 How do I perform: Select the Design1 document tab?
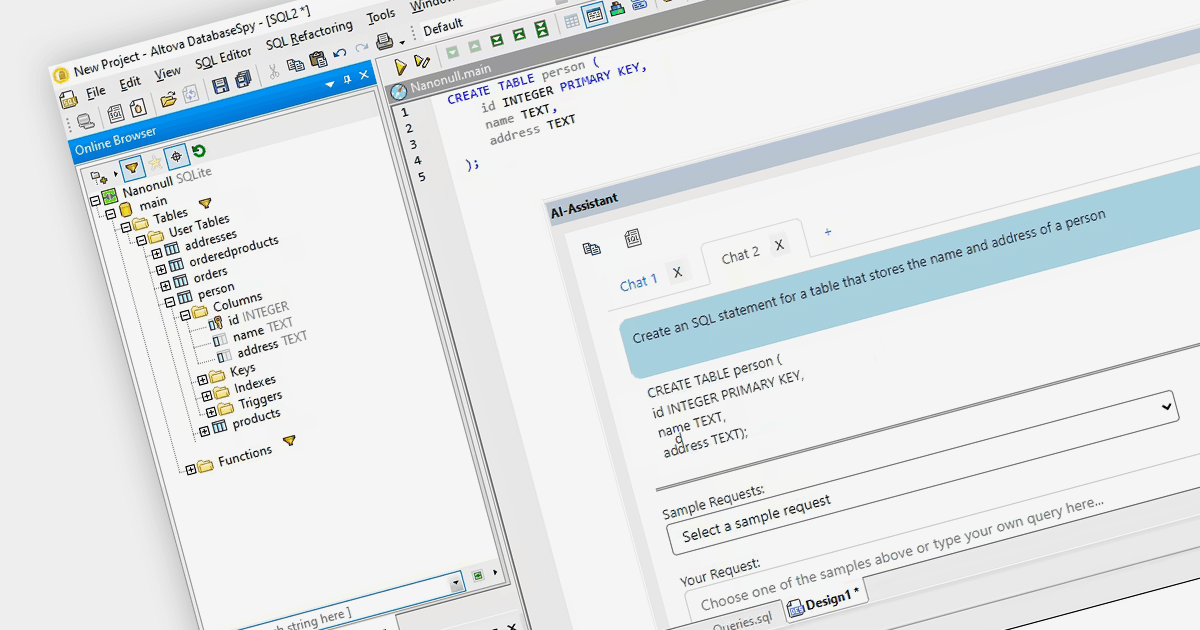(825, 599)
